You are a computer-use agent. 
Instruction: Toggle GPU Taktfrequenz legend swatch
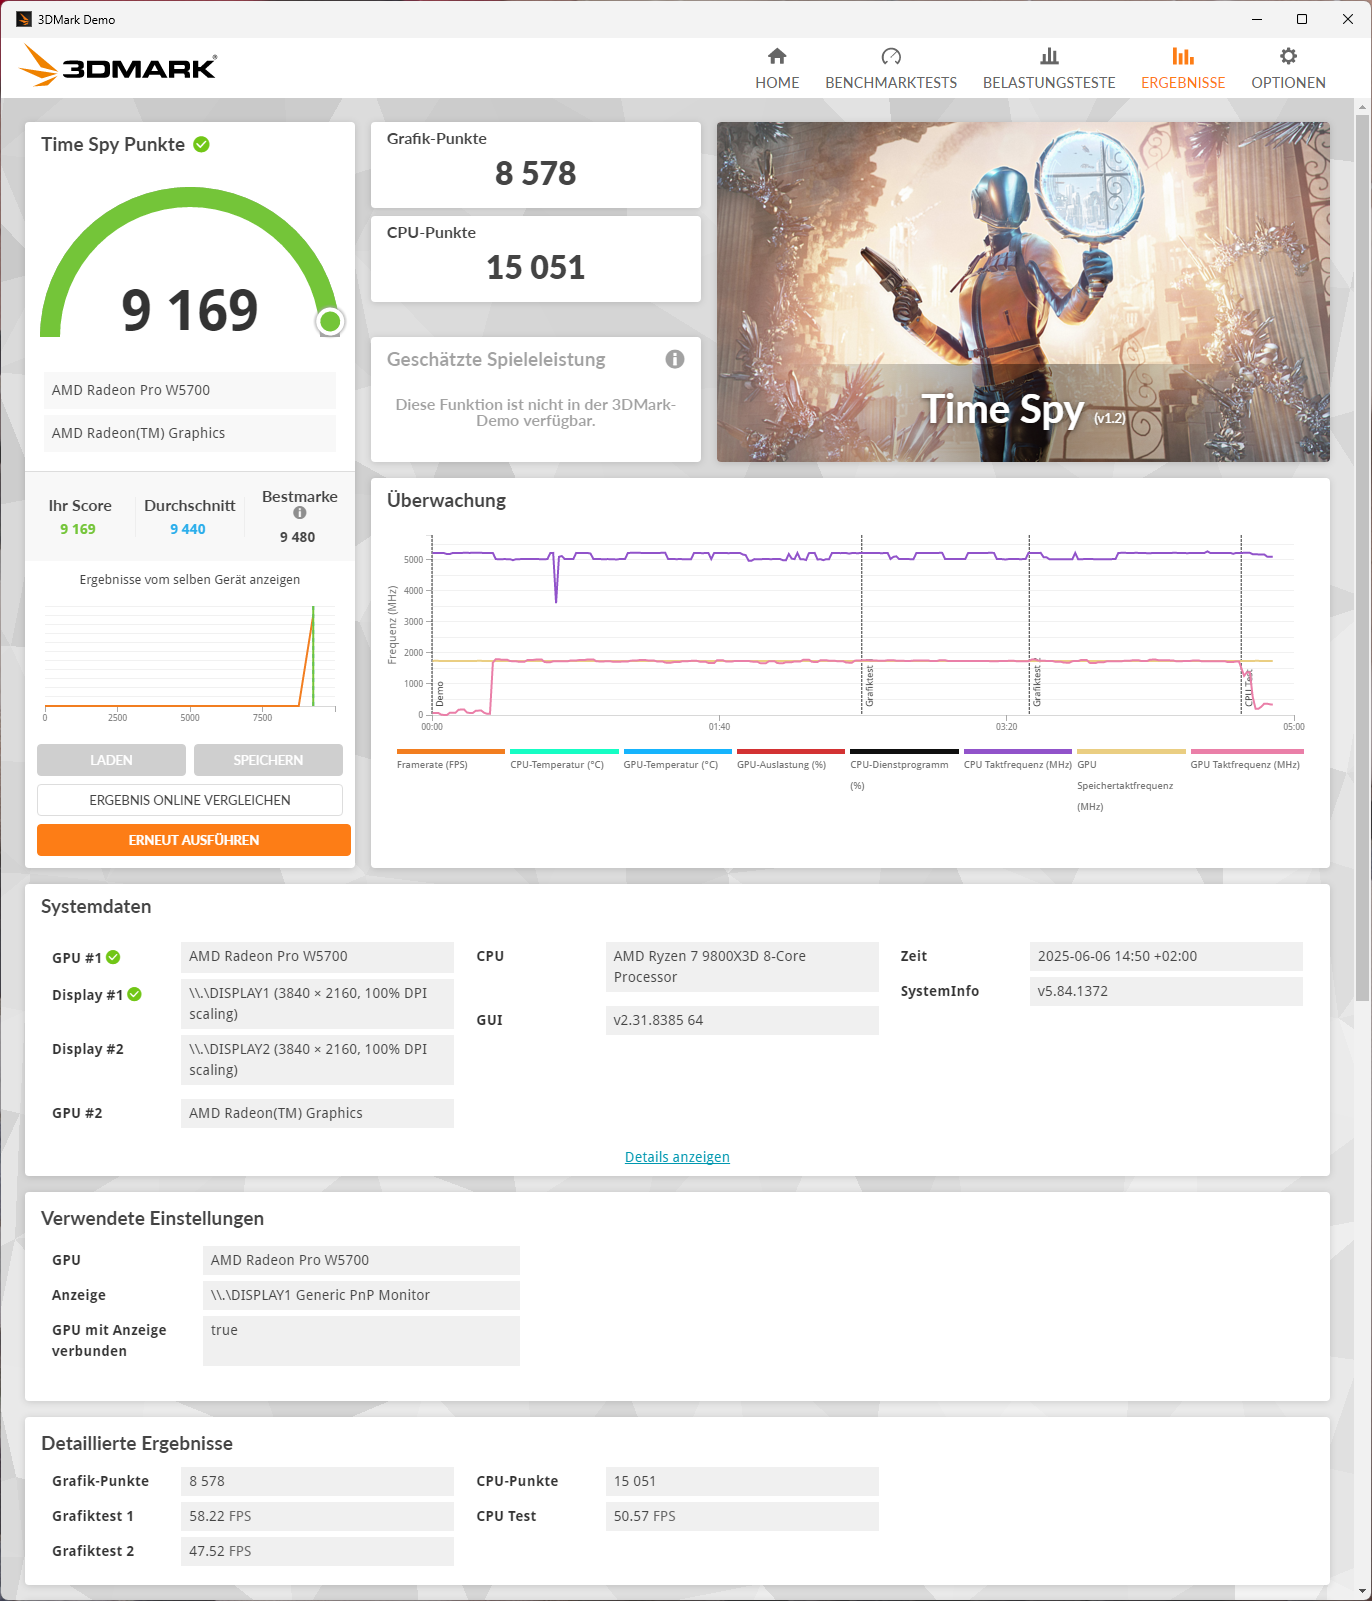pyautogui.click(x=1247, y=751)
